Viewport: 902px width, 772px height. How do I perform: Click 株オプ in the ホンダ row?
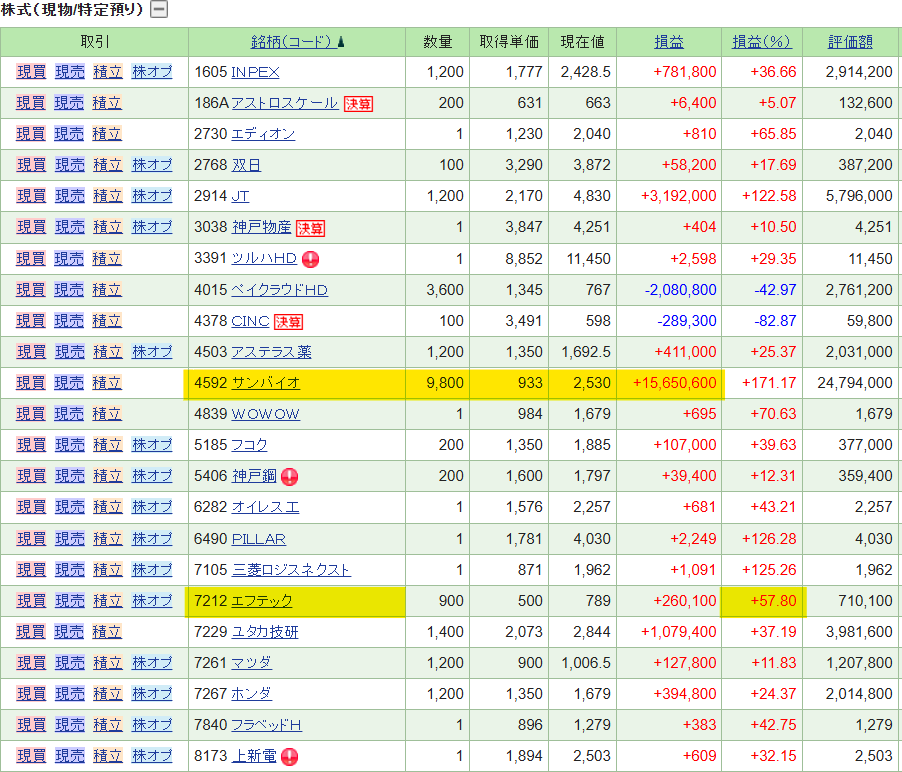[152, 694]
